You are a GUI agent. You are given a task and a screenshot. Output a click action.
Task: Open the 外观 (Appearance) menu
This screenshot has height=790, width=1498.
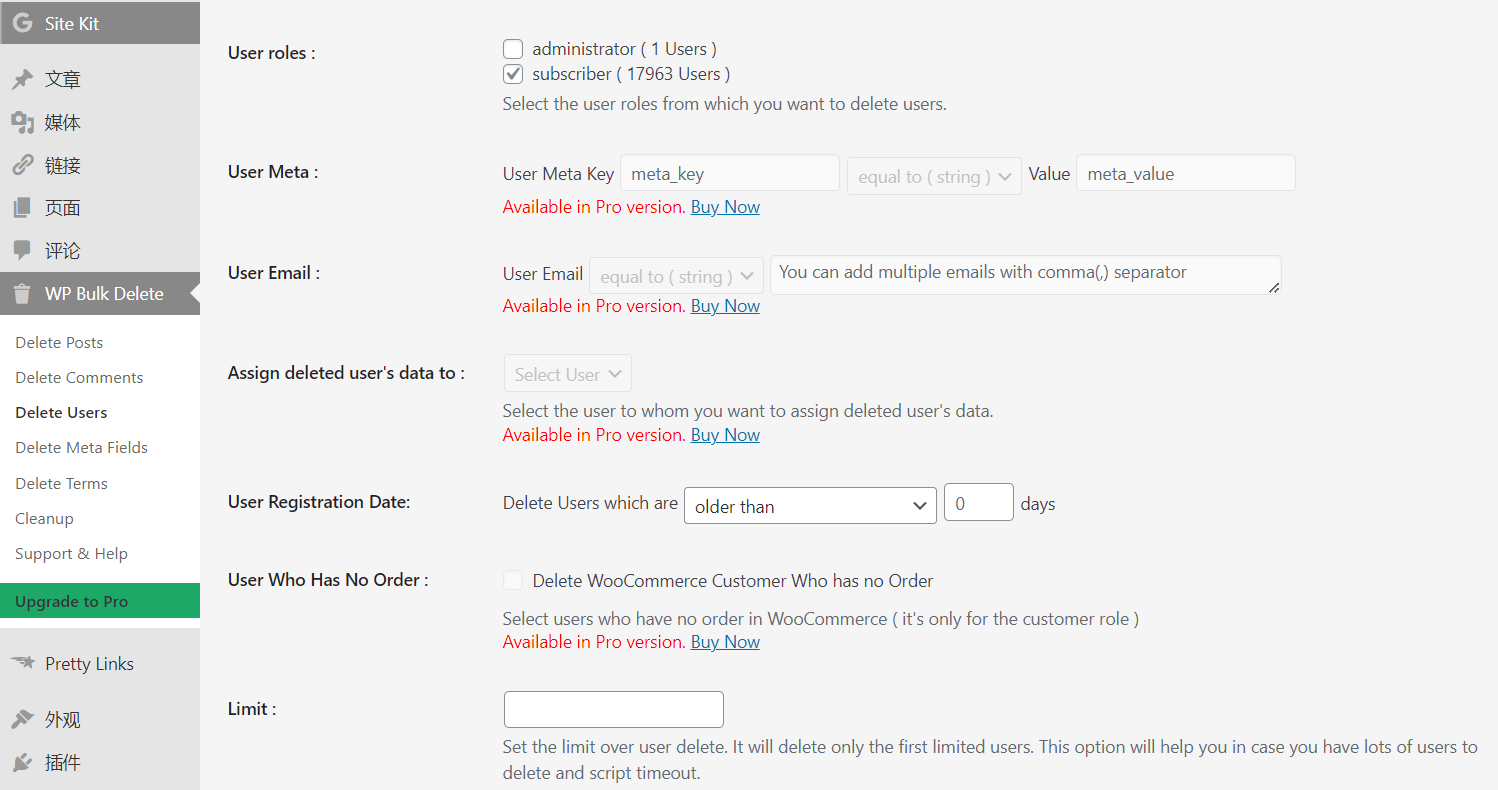click(100, 720)
